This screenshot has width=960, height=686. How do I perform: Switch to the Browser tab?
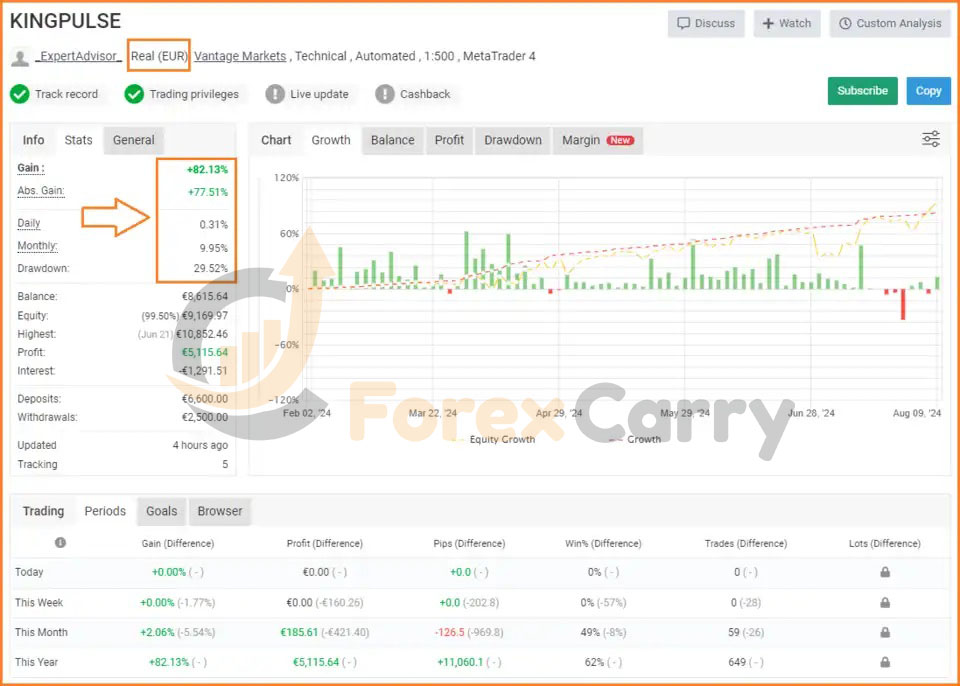(220, 511)
